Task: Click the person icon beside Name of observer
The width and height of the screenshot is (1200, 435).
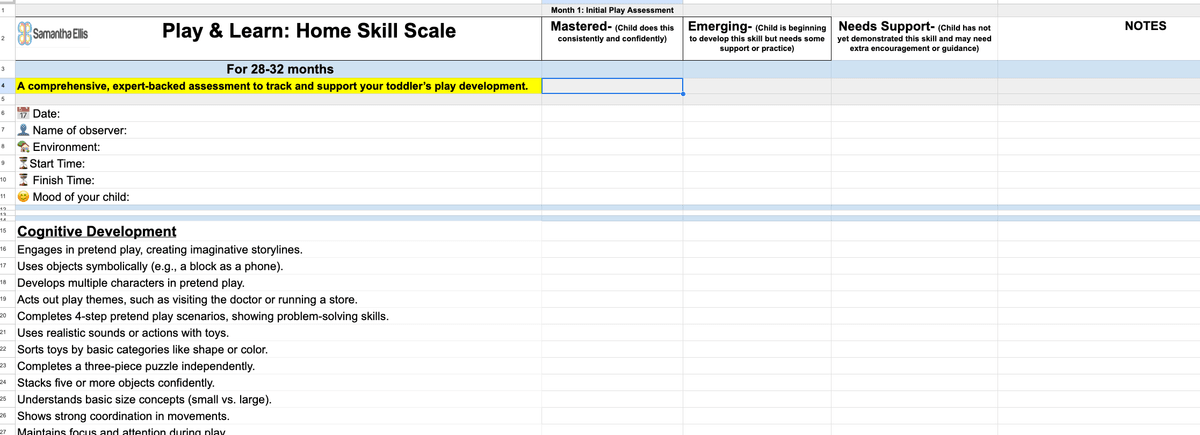Action: coord(24,131)
